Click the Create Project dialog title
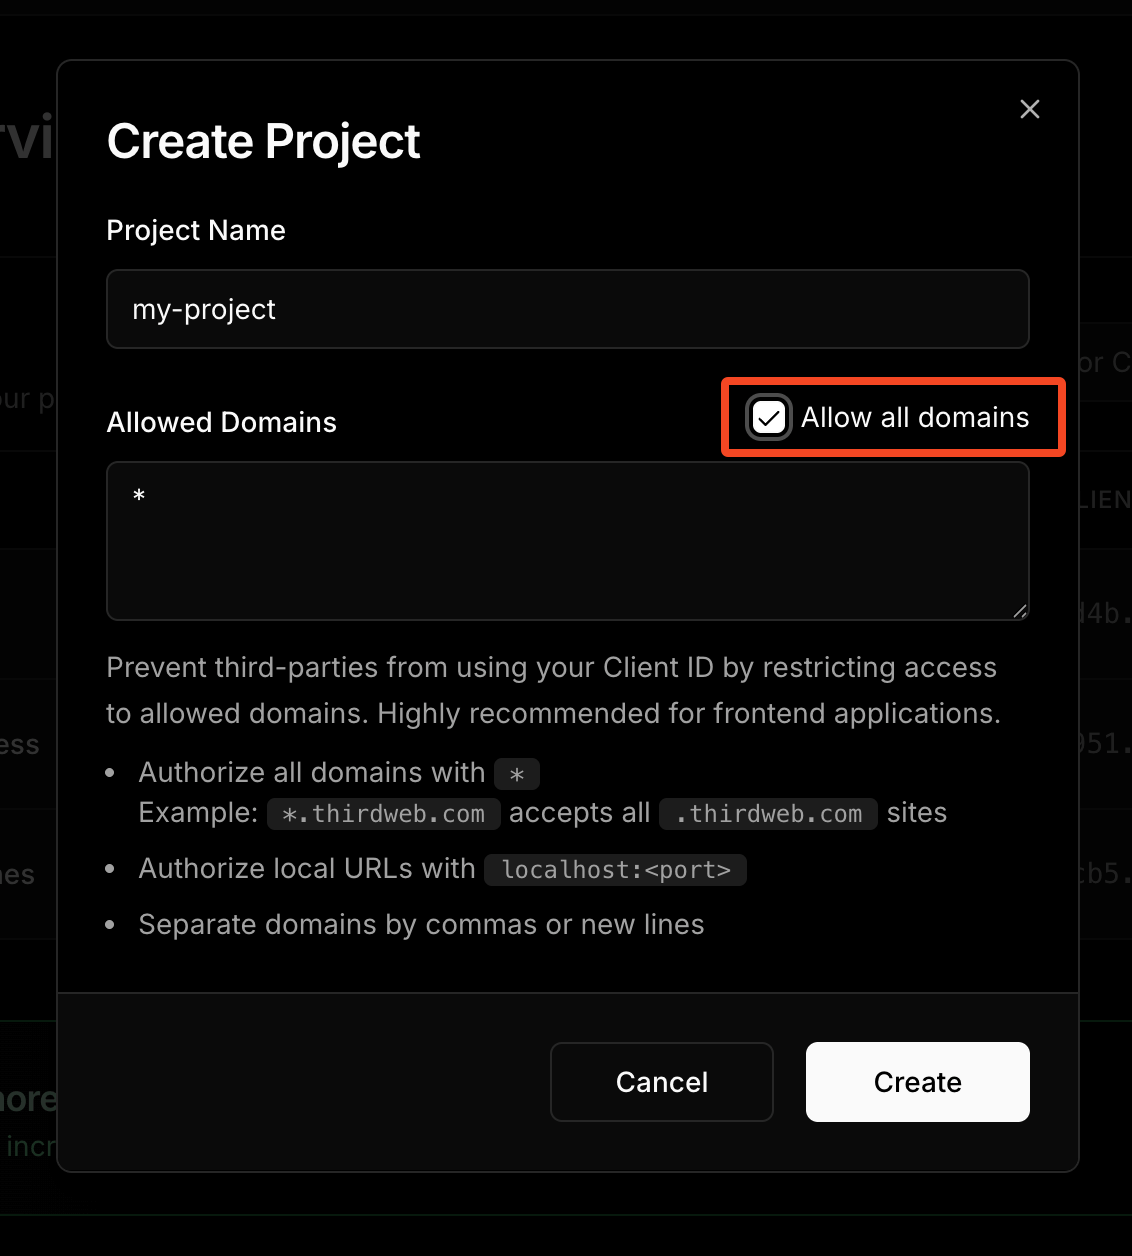Screen dimensions: 1132x1256 coord(263,141)
